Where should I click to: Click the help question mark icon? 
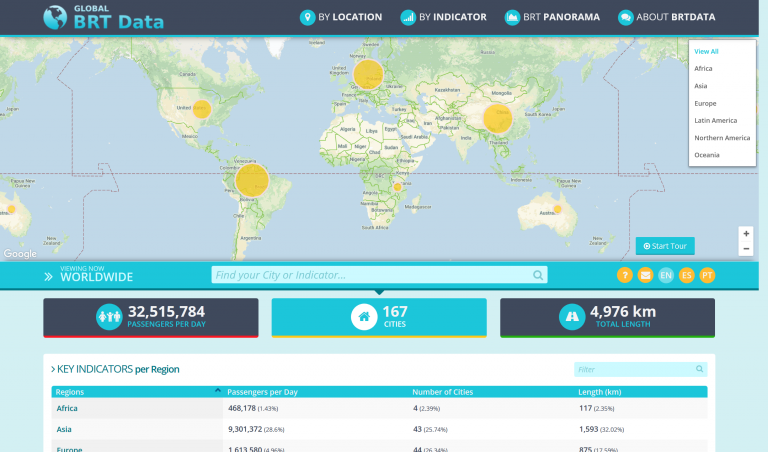624,275
